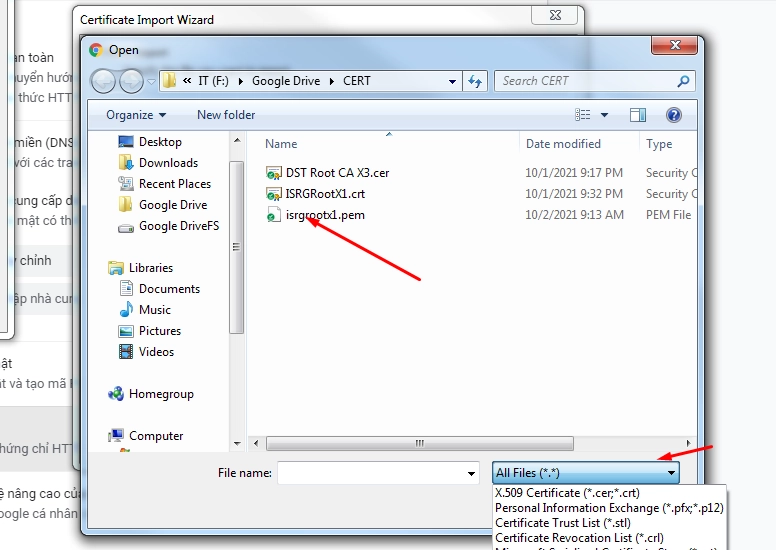The height and width of the screenshot is (550, 776).
Task: Sort files by Date modified column
Action: click(563, 144)
